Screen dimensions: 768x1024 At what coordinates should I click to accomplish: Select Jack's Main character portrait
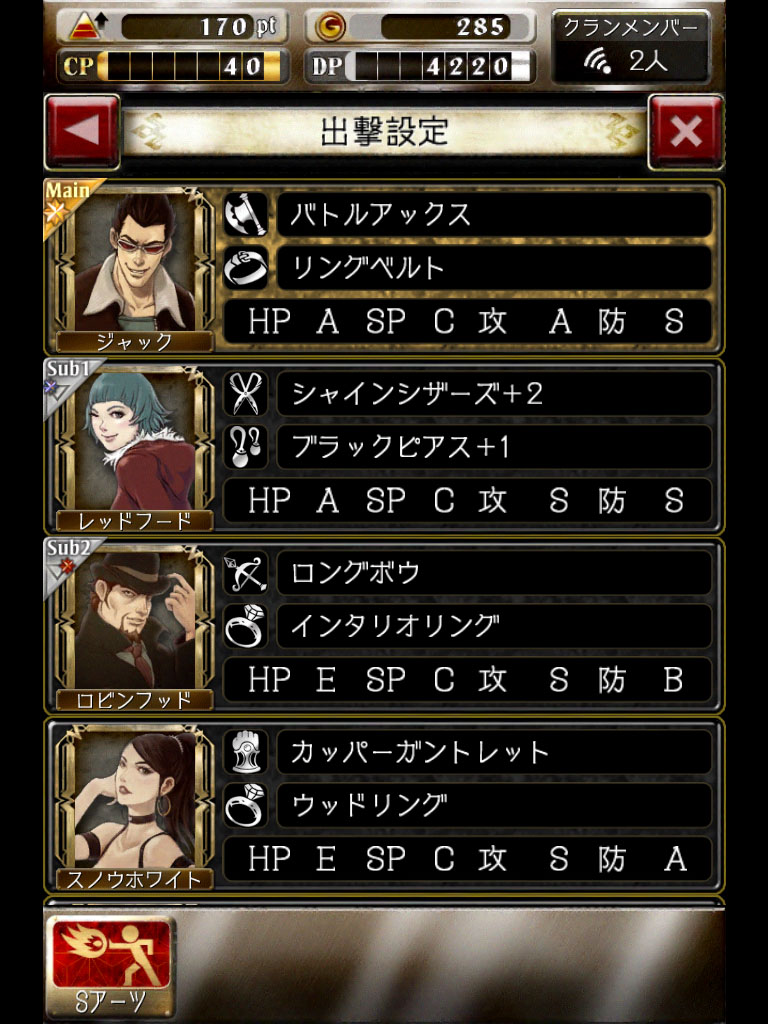135,267
